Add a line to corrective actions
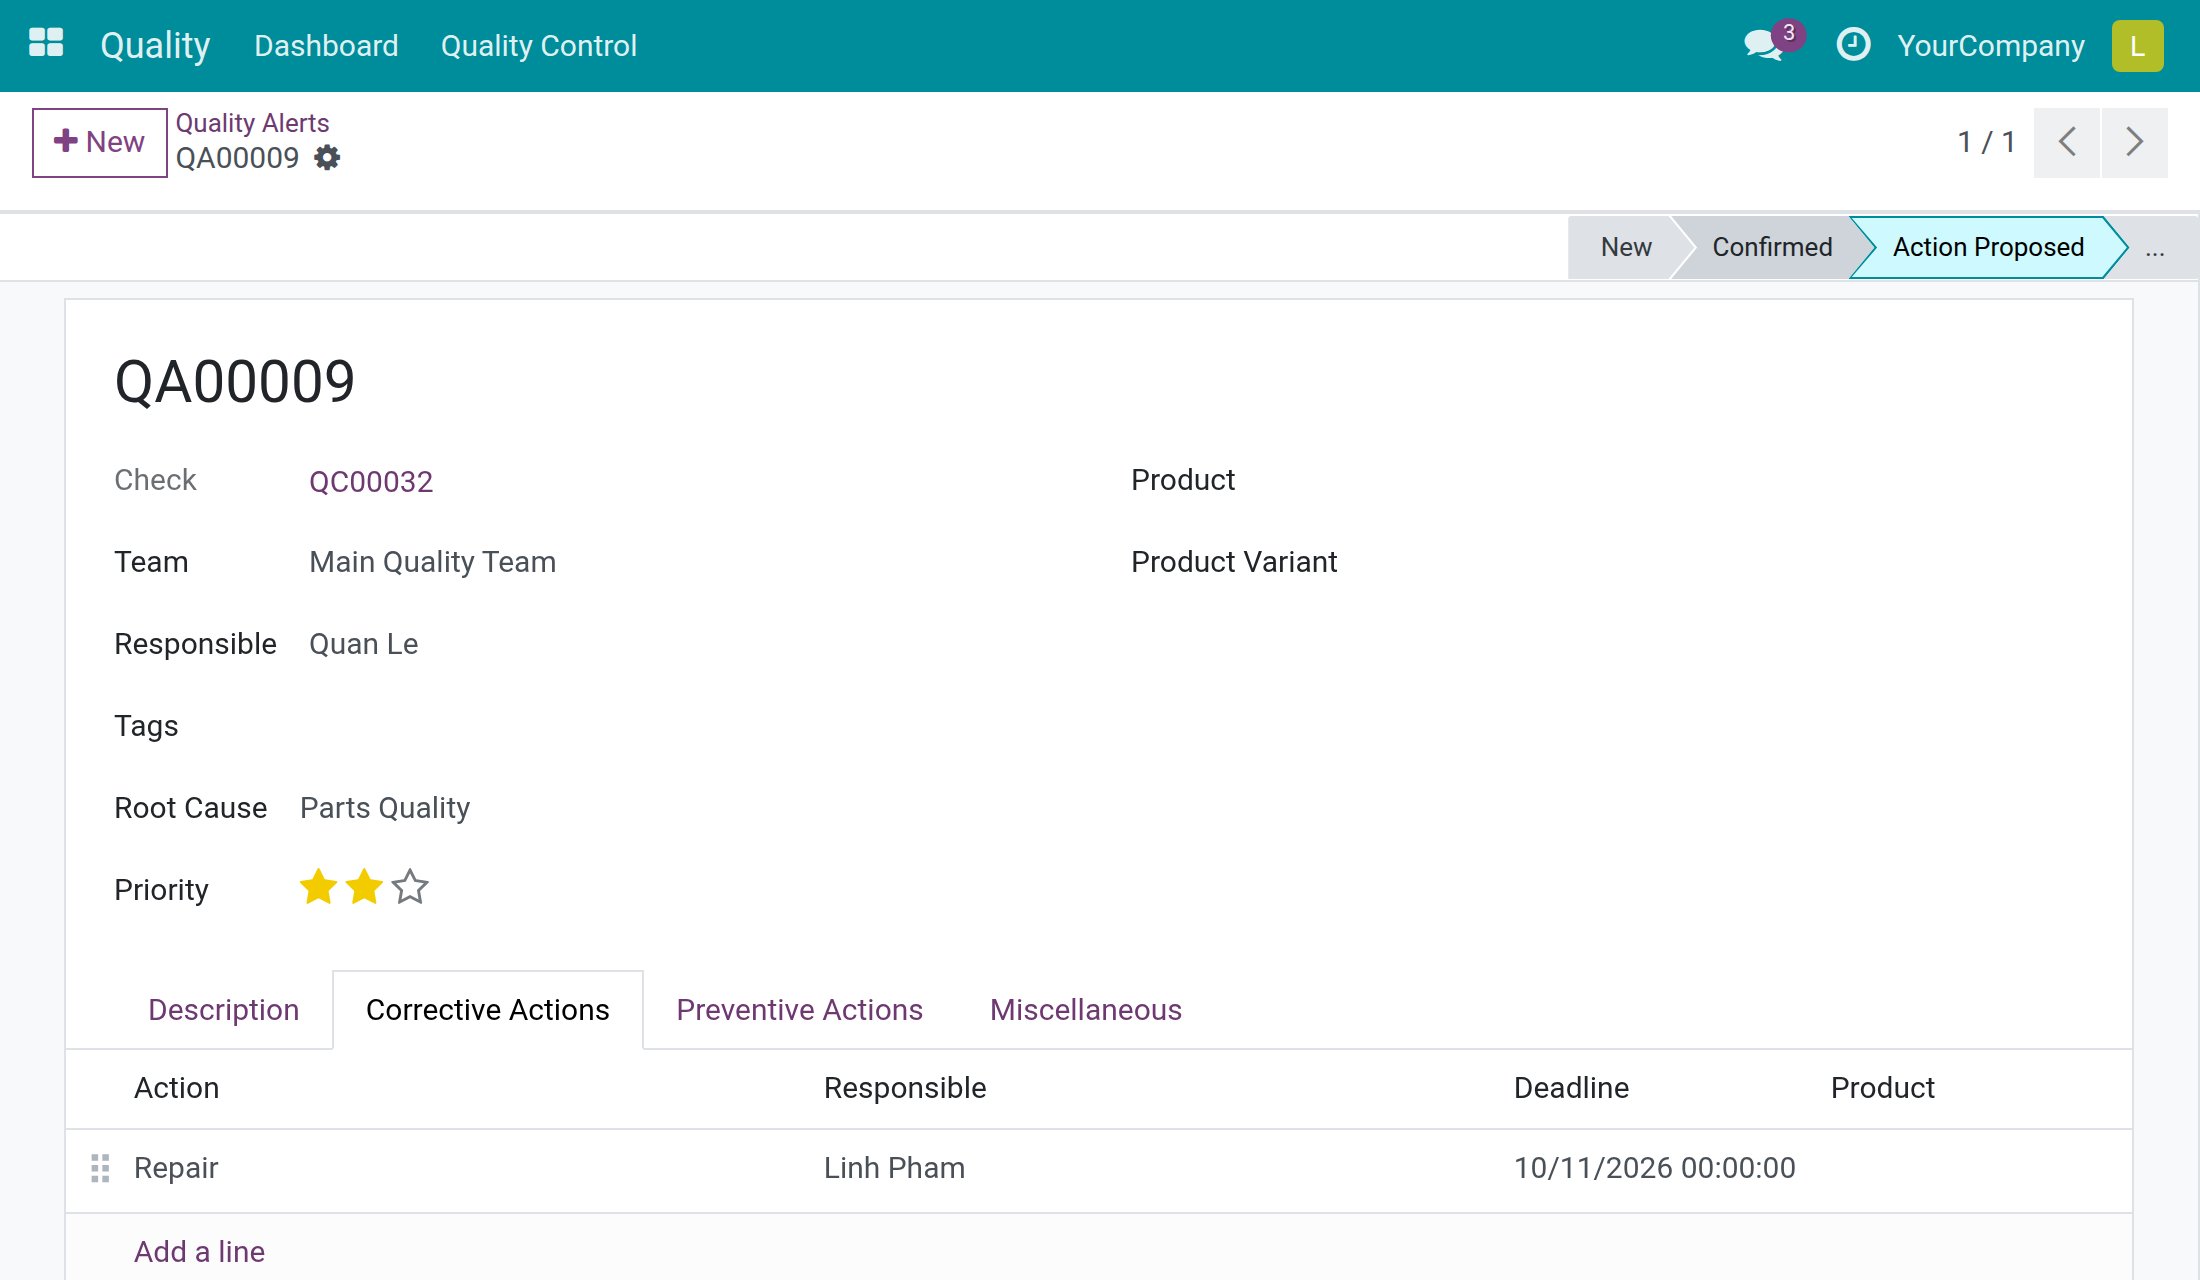The height and width of the screenshot is (1280, 2200). coord(200,1252)
